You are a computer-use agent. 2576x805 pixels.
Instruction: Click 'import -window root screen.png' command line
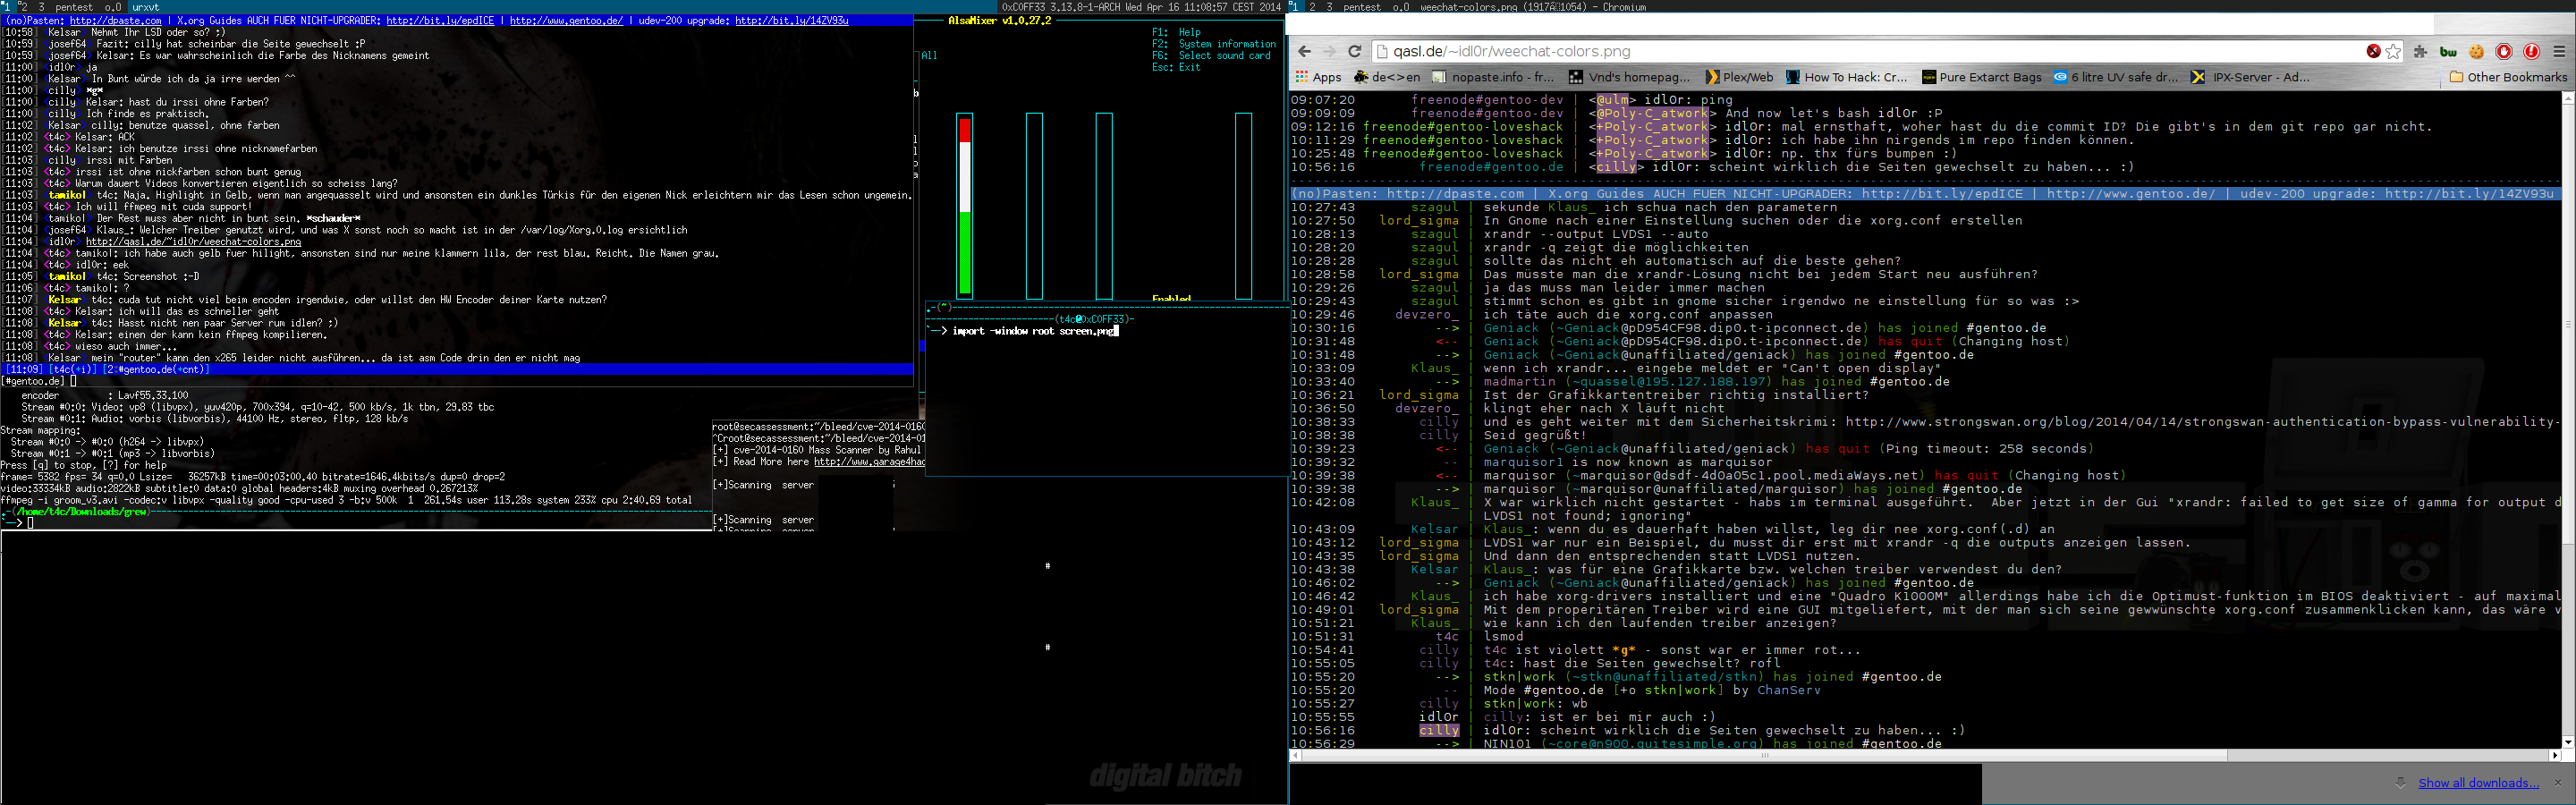click(1034, 331)
